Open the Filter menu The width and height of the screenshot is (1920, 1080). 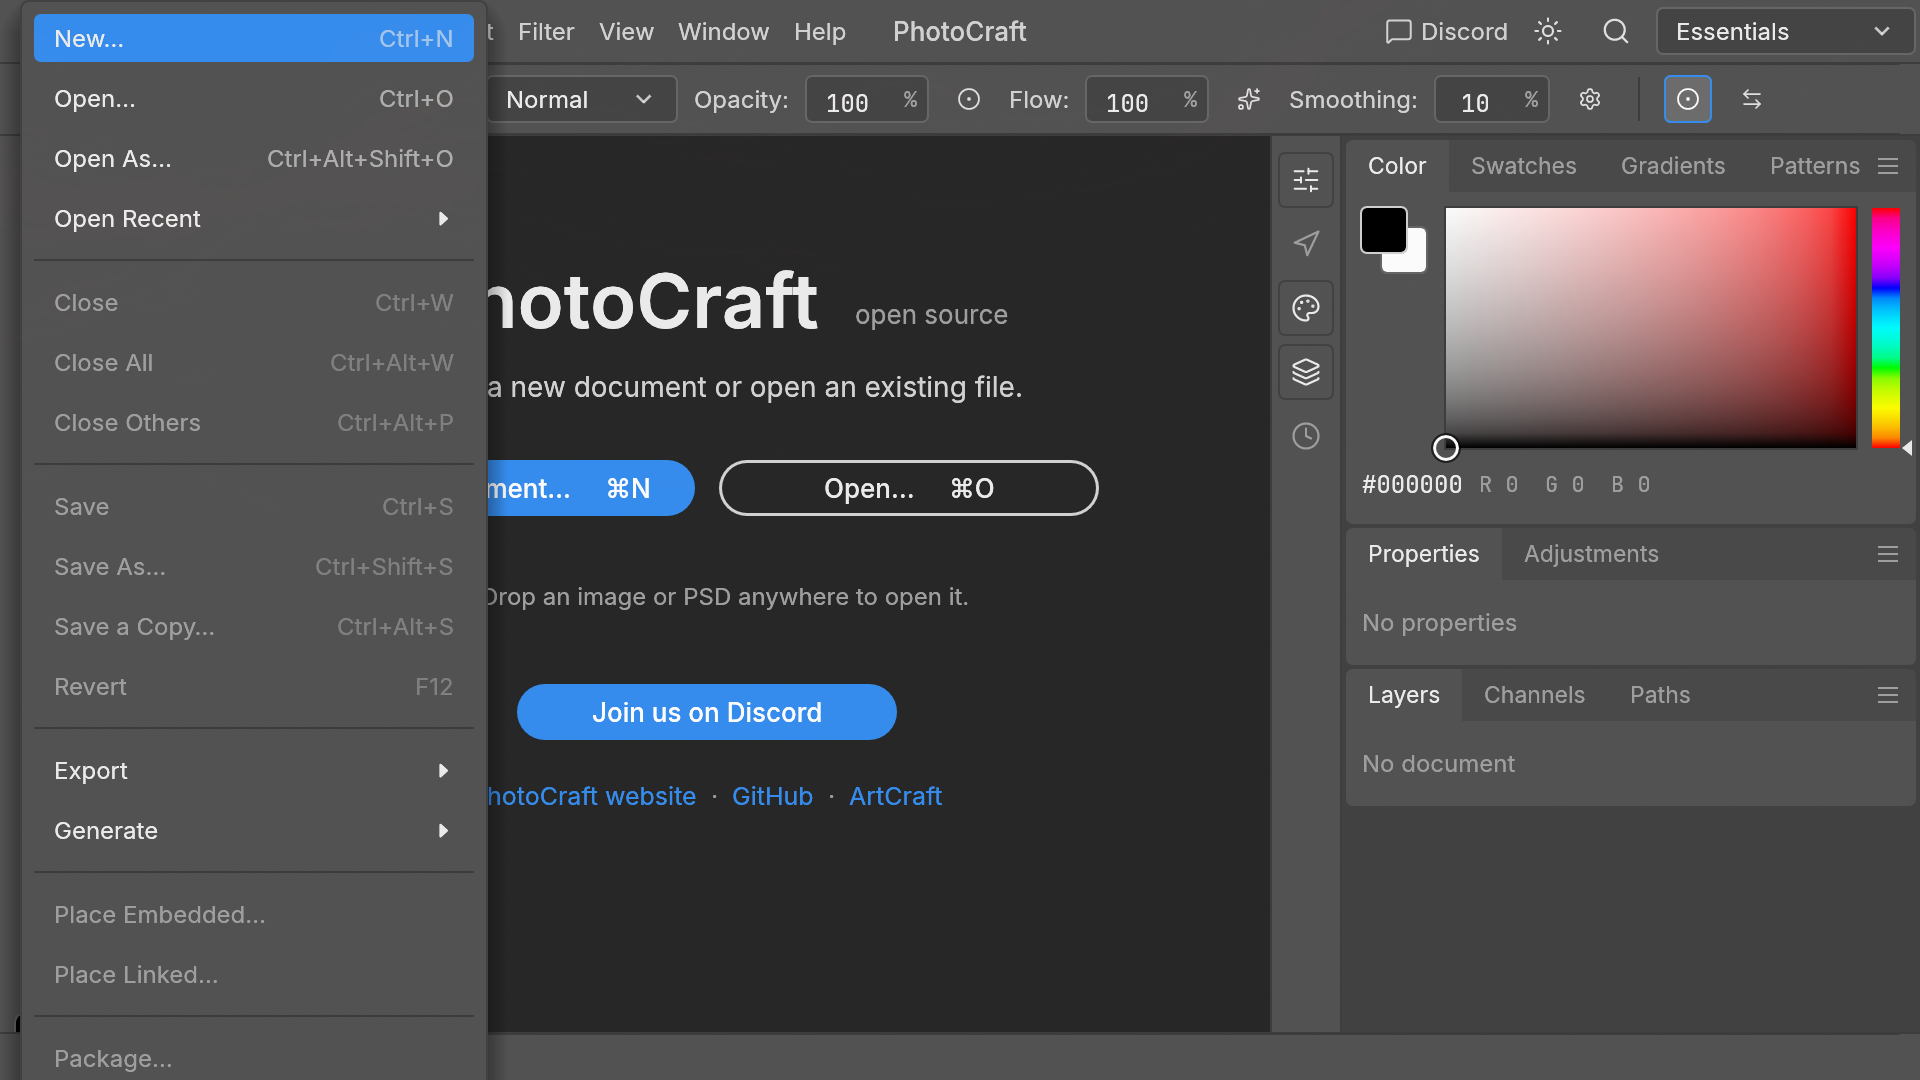546,32
